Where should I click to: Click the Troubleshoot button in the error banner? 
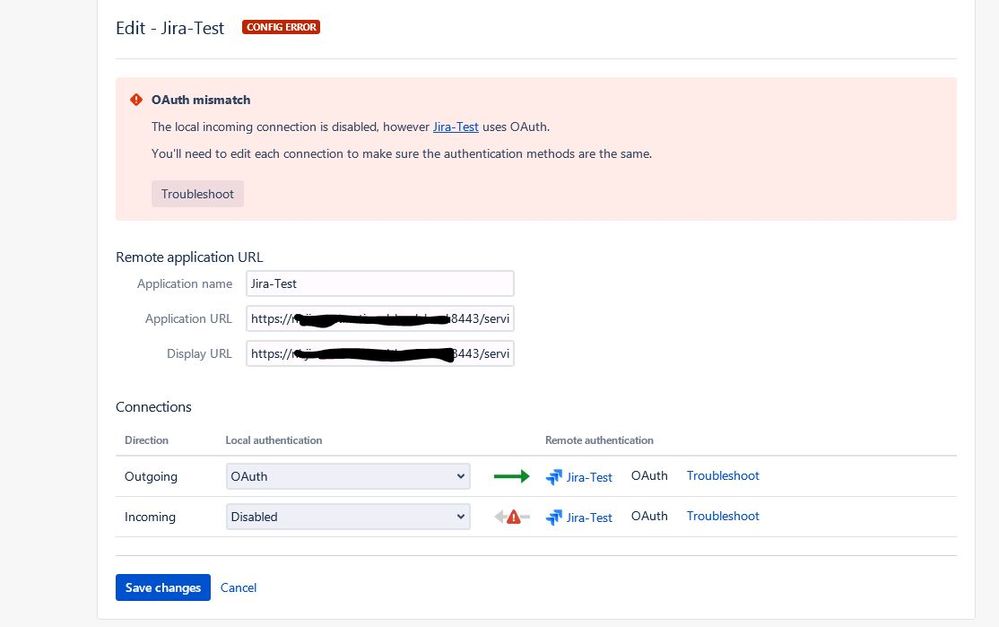[x=198, y=194]
